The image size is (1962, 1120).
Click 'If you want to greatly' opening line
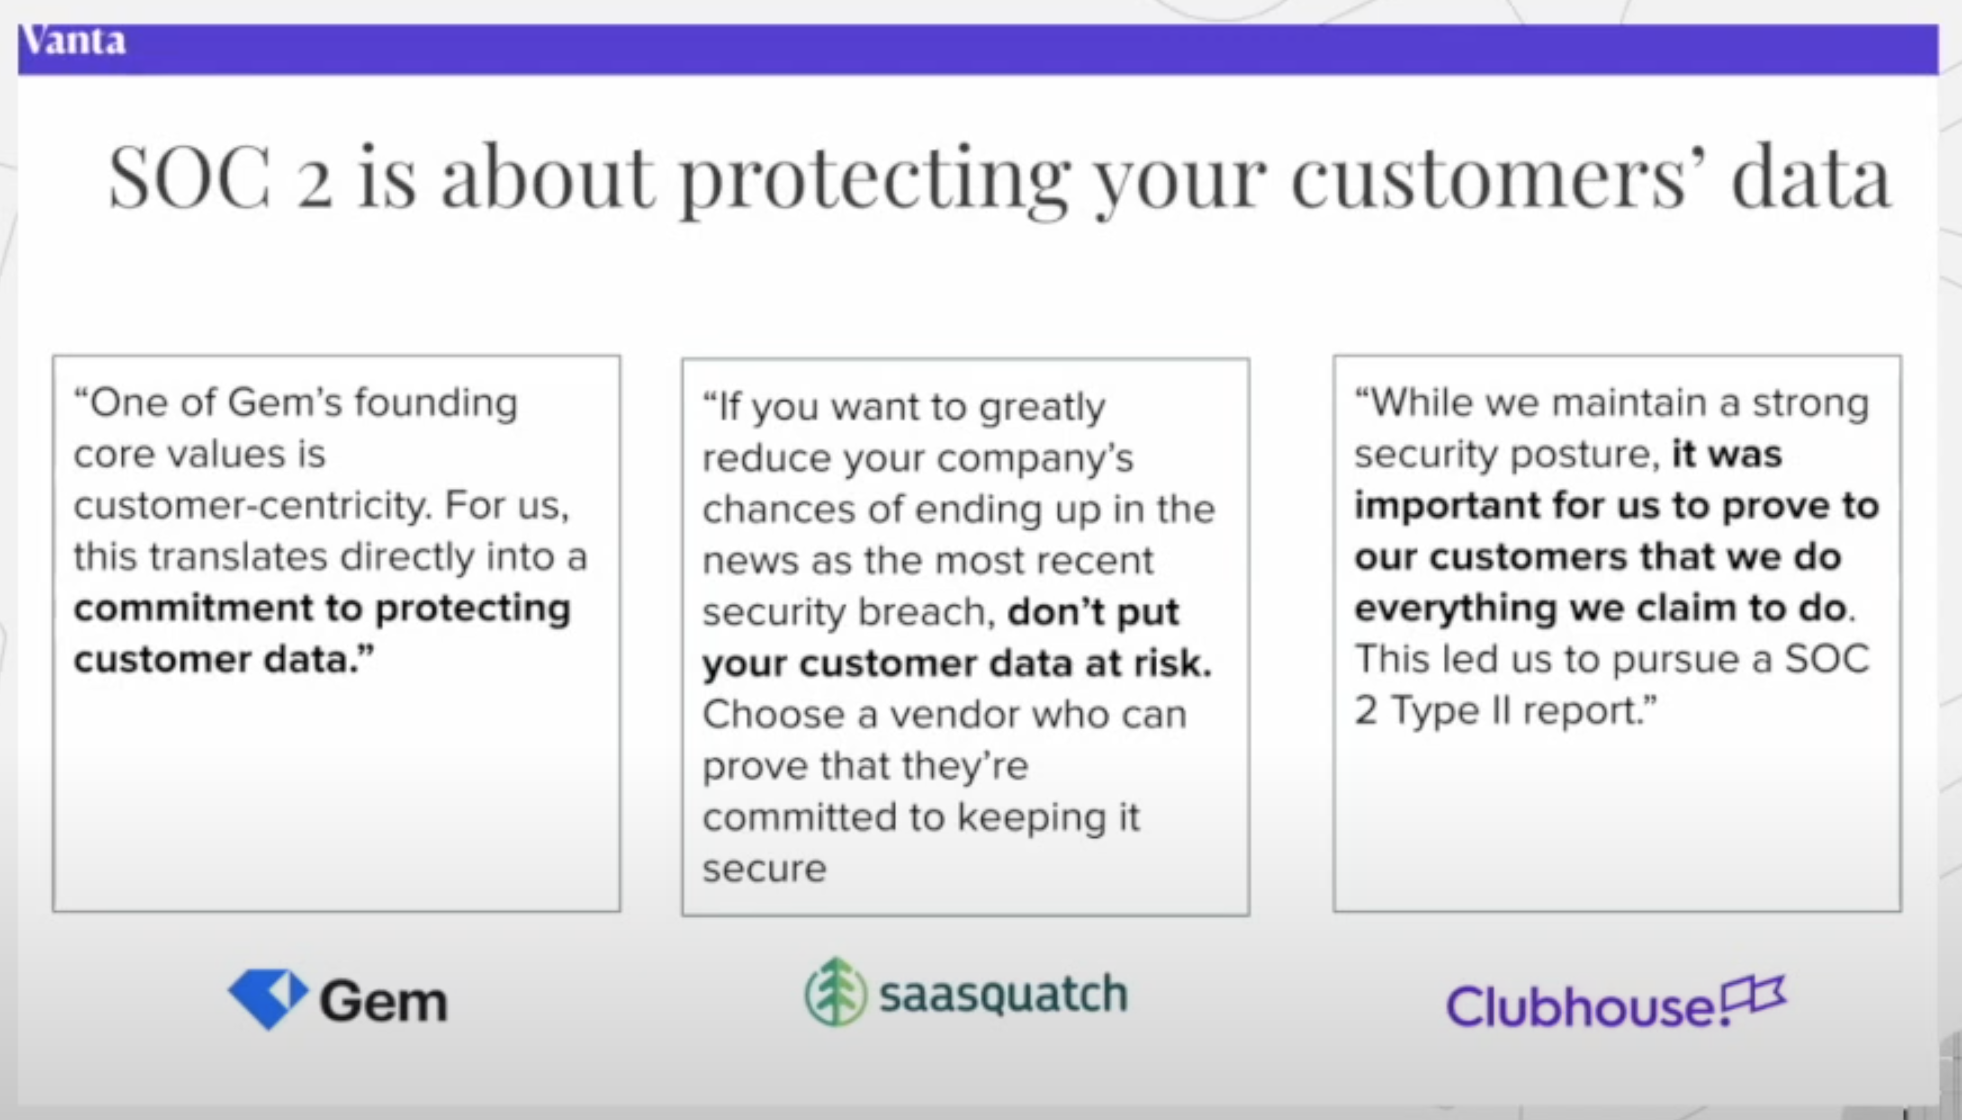904,406
